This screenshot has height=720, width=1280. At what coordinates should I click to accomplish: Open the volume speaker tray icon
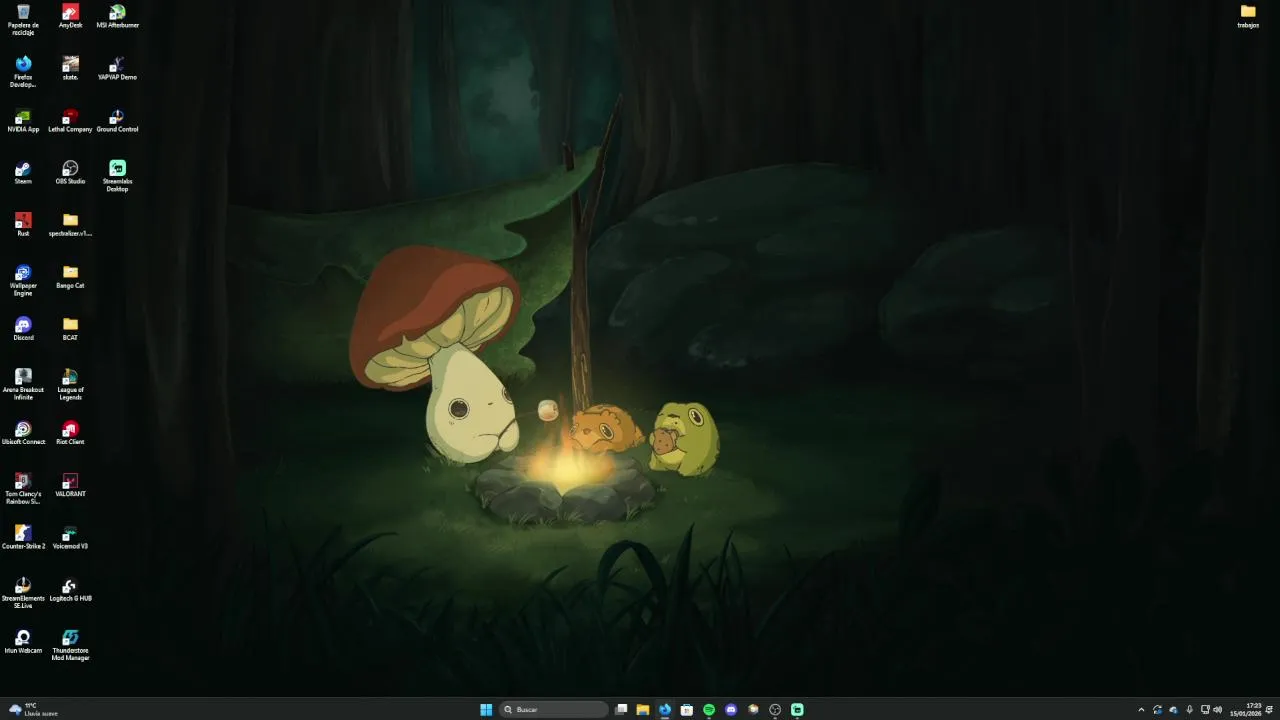1218,710
